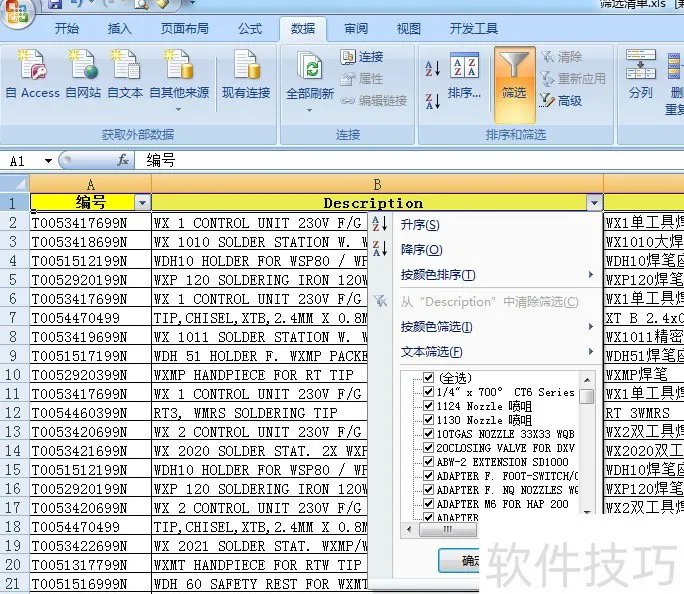This screenshot has width=684, height=594.
Task: Uncheck 1/4" x 700° CT6 Series
Action: 428,392
